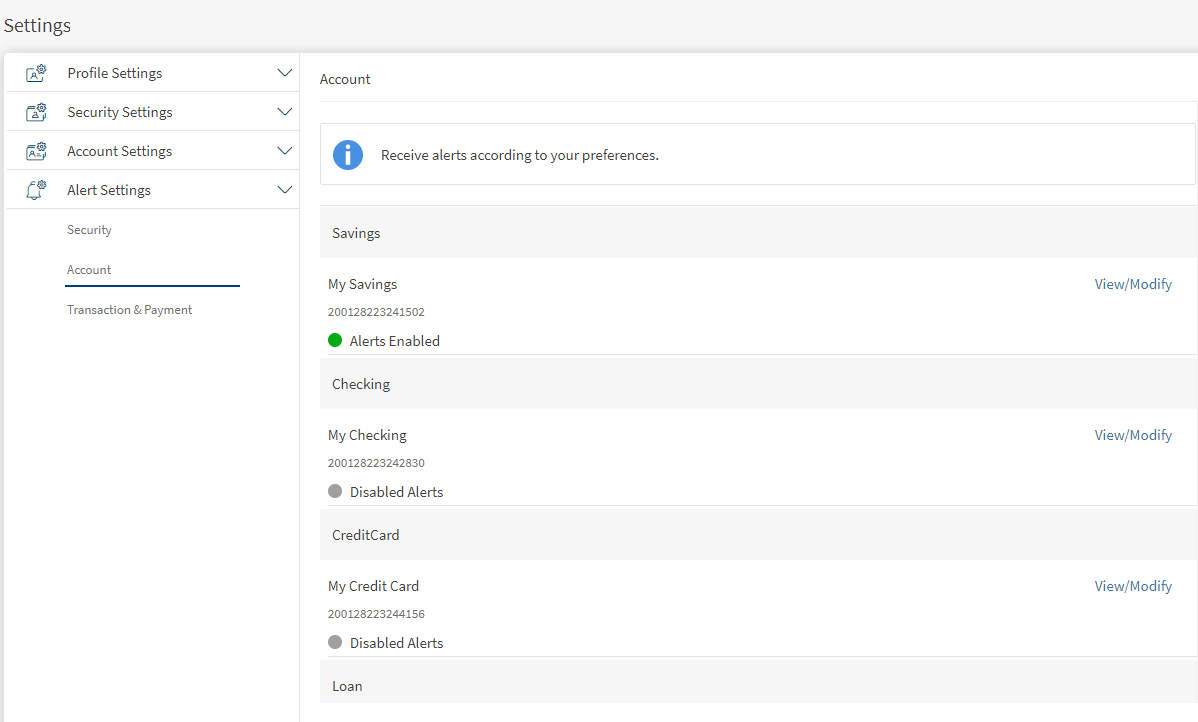Collapse the Alert Settings chevron
Image resolution: width=1198 pixels, height=722 pixels.
point(284,190)
